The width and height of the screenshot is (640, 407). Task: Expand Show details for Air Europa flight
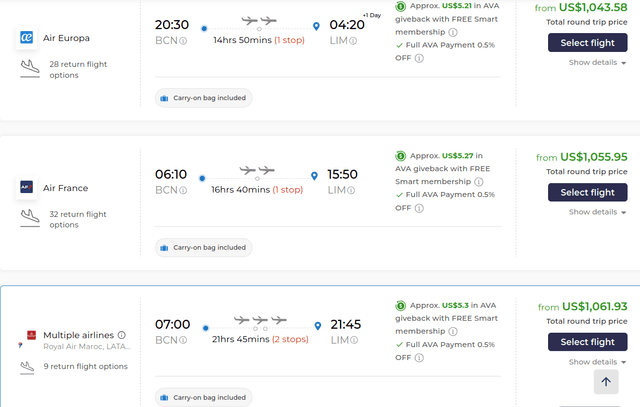click(598, 62)
